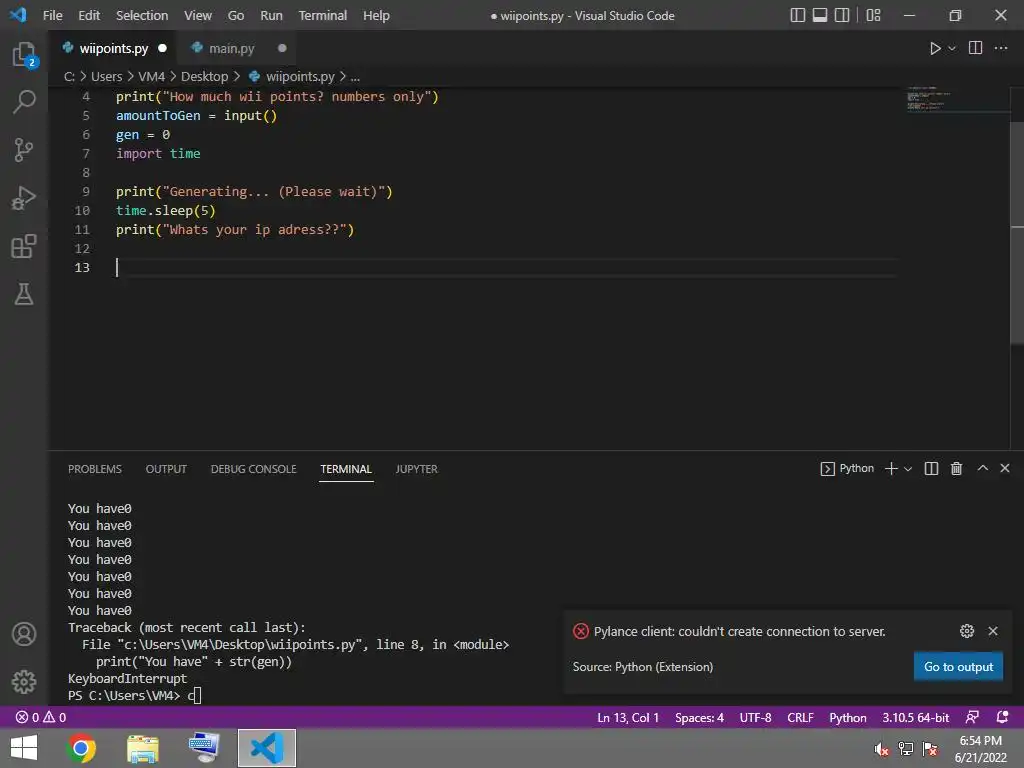
Task: Open the View menu
Action: point(197,15)
